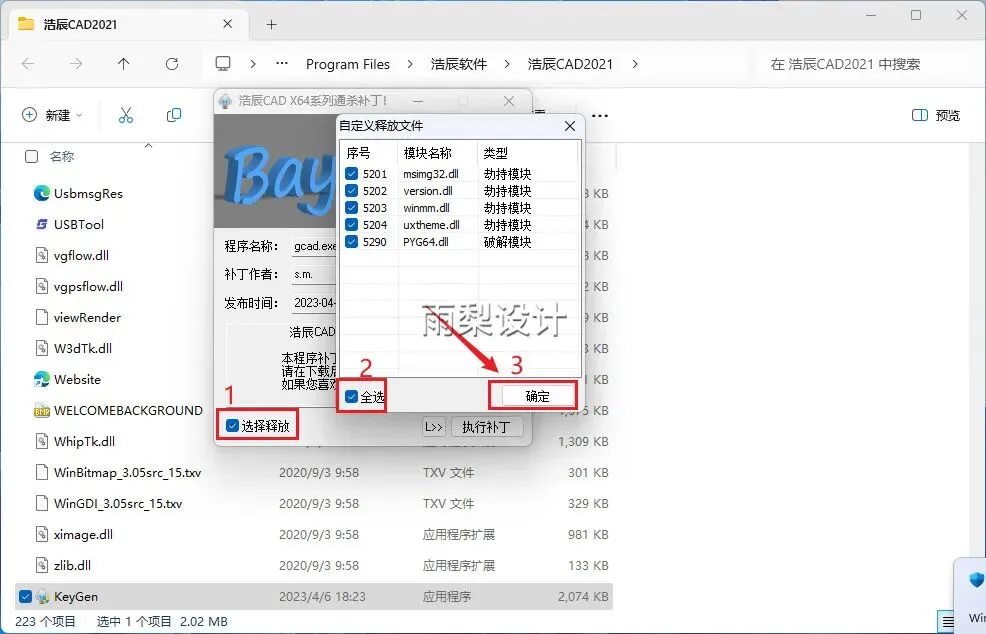Image resolution: width=986 pixels, height=634 pixels.
Task: Open the address bar ellipsis overflow
Action: (x=282, y=64)
